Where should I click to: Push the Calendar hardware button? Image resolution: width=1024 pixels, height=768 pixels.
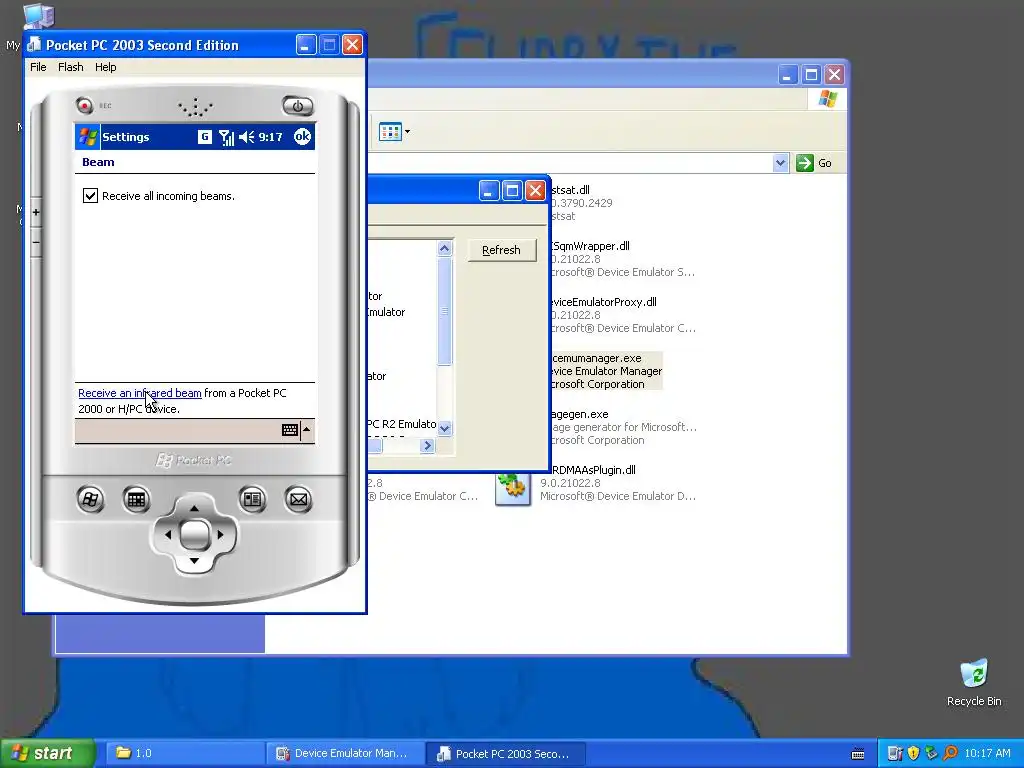tap(136, 500)
